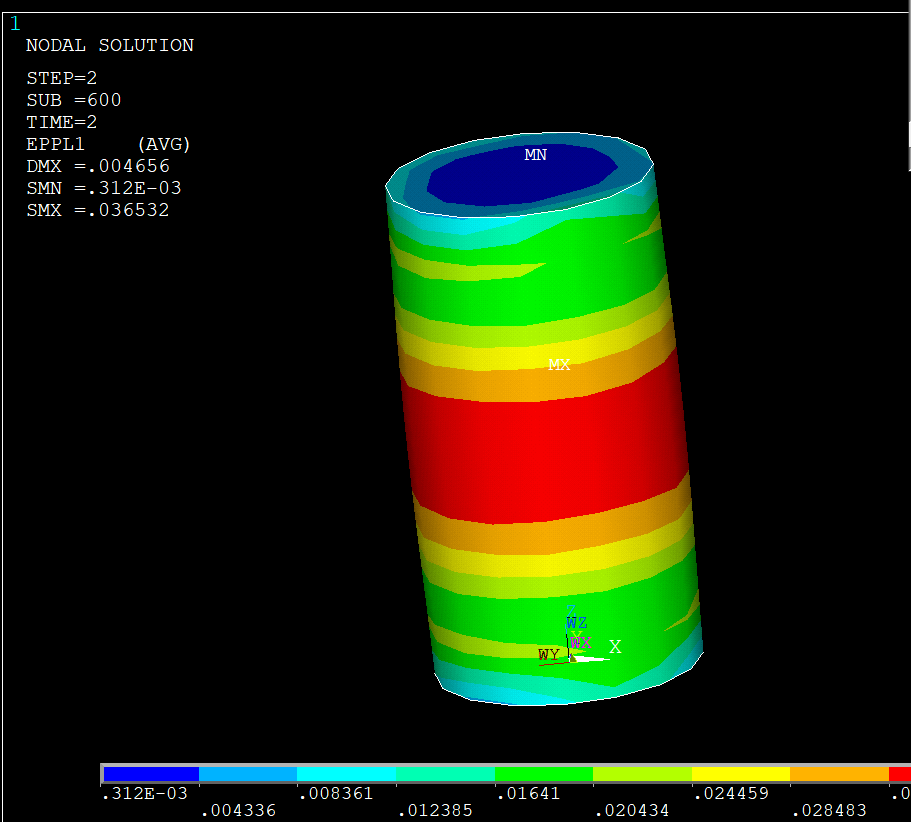The width and height of the screenshot is (911, 822).
Task: Select the yellow legend color band
Action: [x=741, y=774]
